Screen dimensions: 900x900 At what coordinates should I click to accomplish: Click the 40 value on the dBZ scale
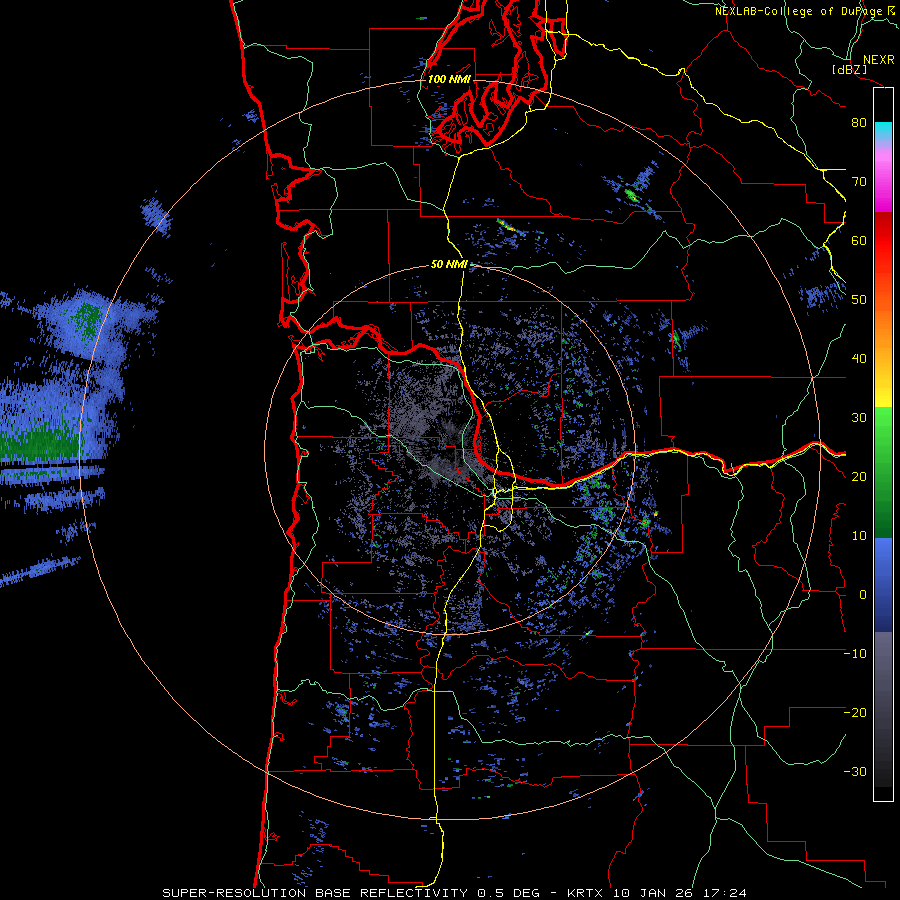click(859, 359)
